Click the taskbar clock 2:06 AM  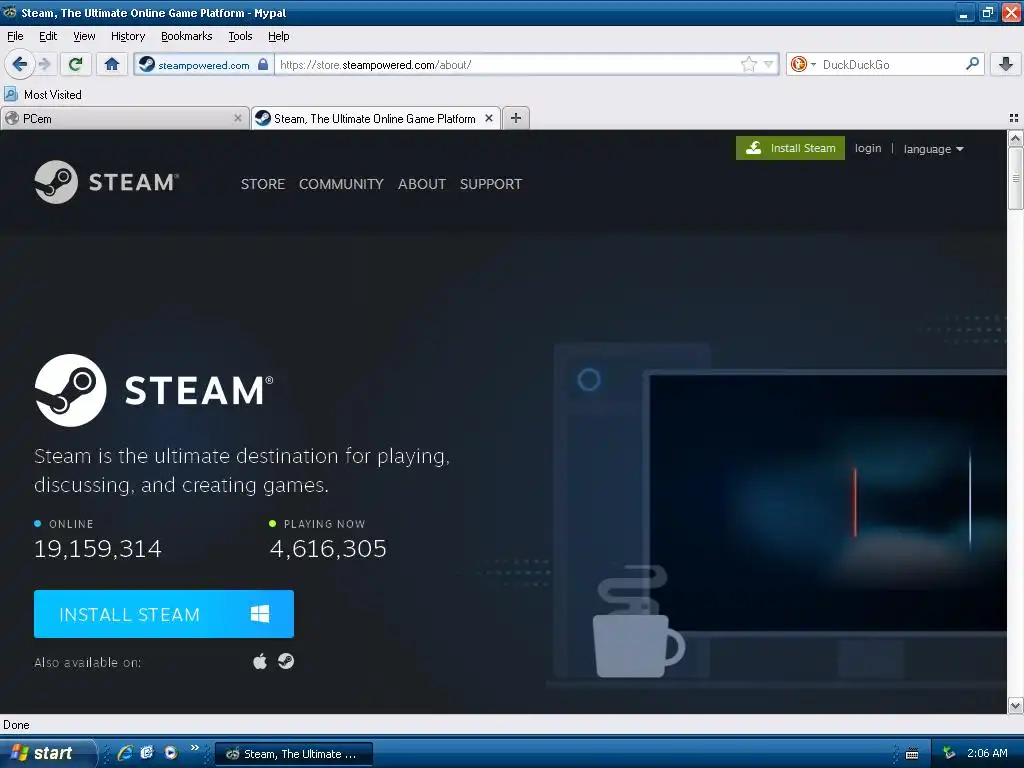click(987, 753)
